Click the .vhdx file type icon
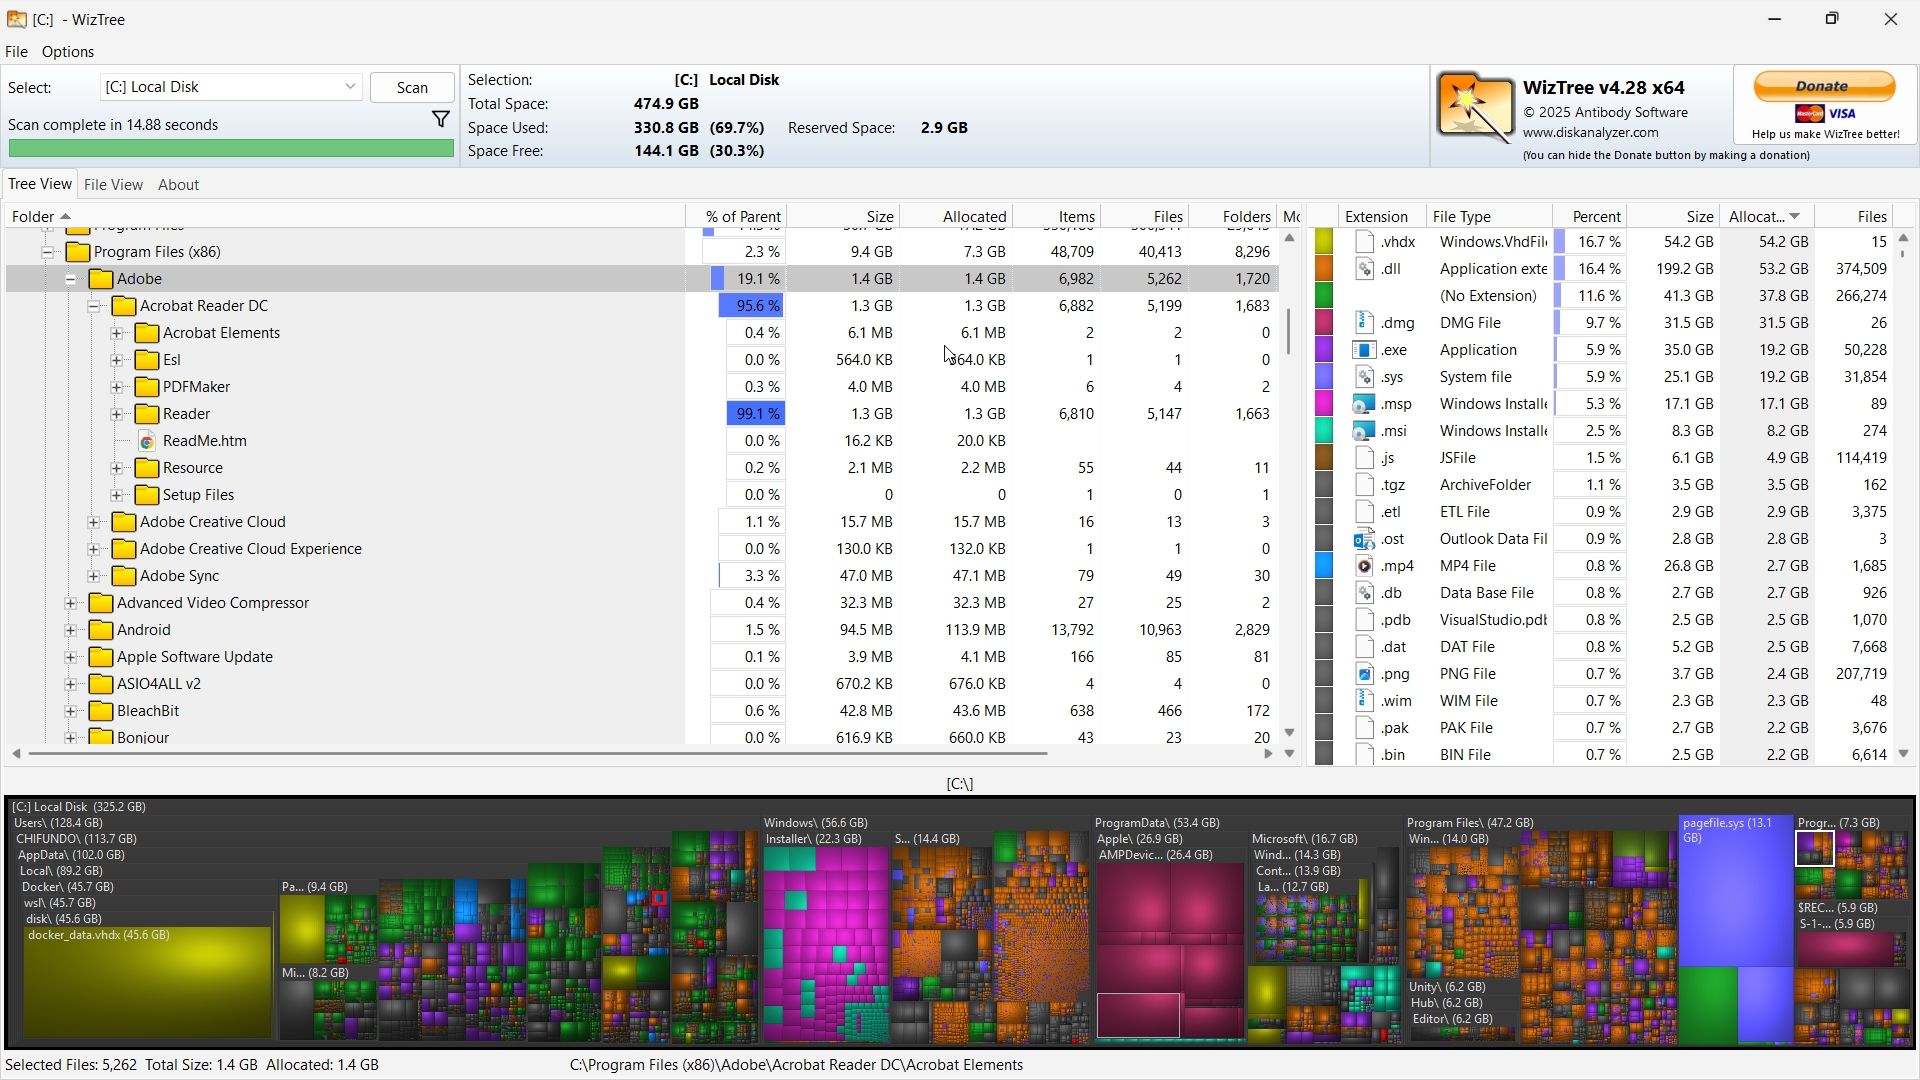This screenshot has height=1080, width=1920. point(1365,242)
